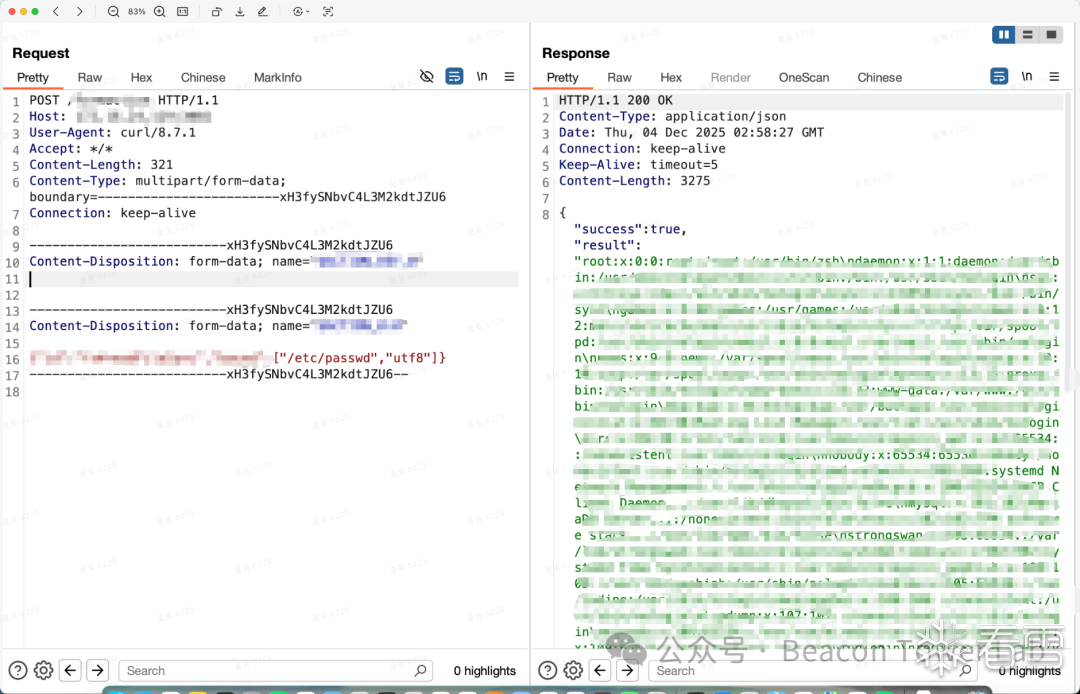Click the Request search magnifier icon

coord(421,670)
